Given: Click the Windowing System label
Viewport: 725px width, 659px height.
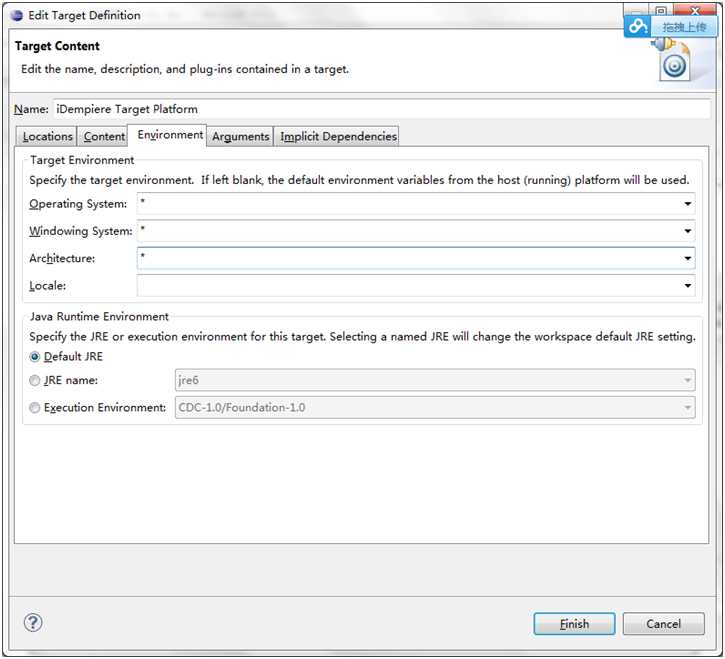Looking at the screenshot, I should (x=80, y=231).
